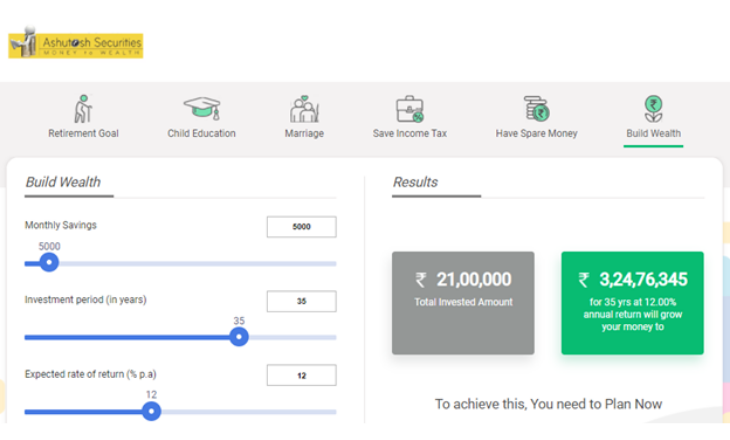
Task: Select the Save Income Tax briefcase icon
Action: point(410,109)
